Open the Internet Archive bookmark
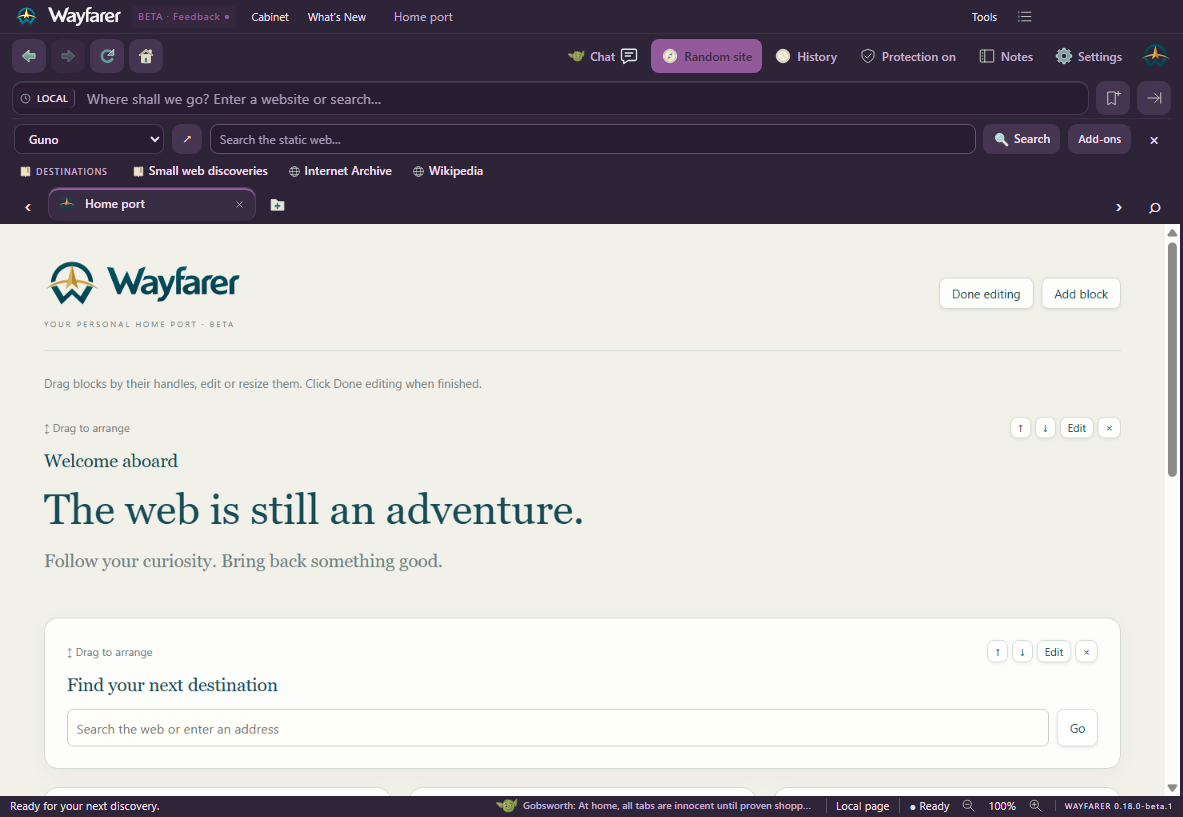This screenshot has height=817, width=1183. point(340,171)
